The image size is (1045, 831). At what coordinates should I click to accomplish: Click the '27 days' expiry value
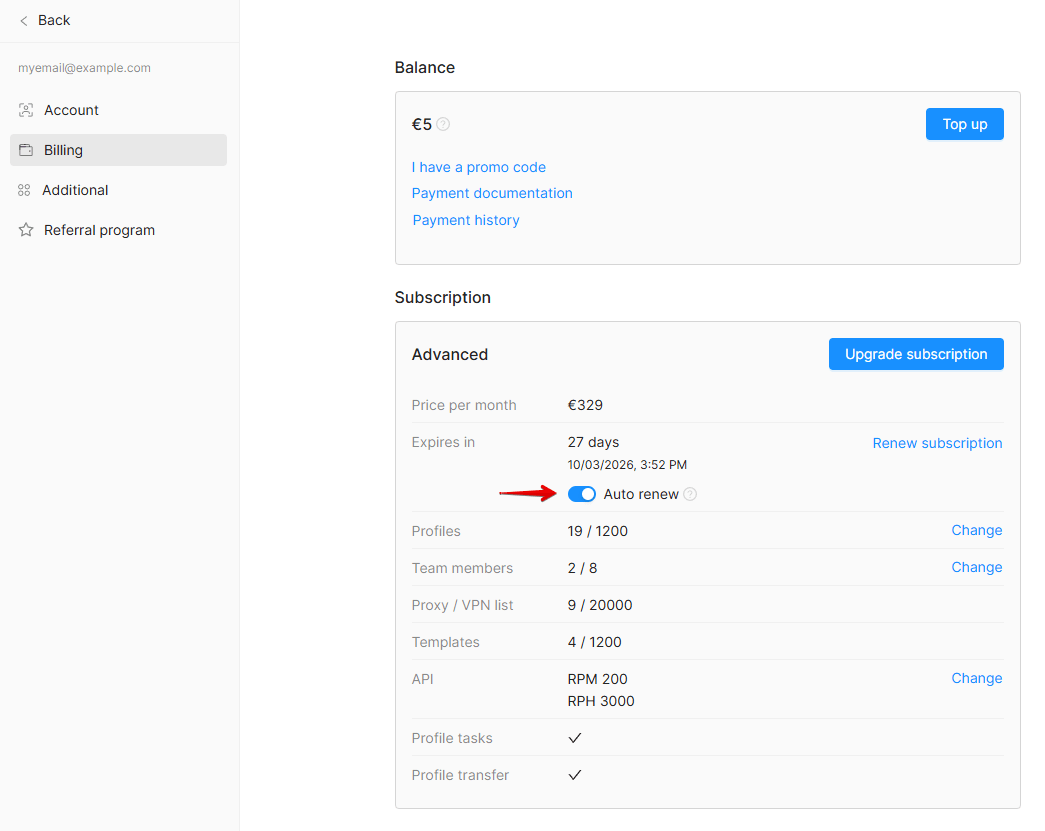[593, 442]
